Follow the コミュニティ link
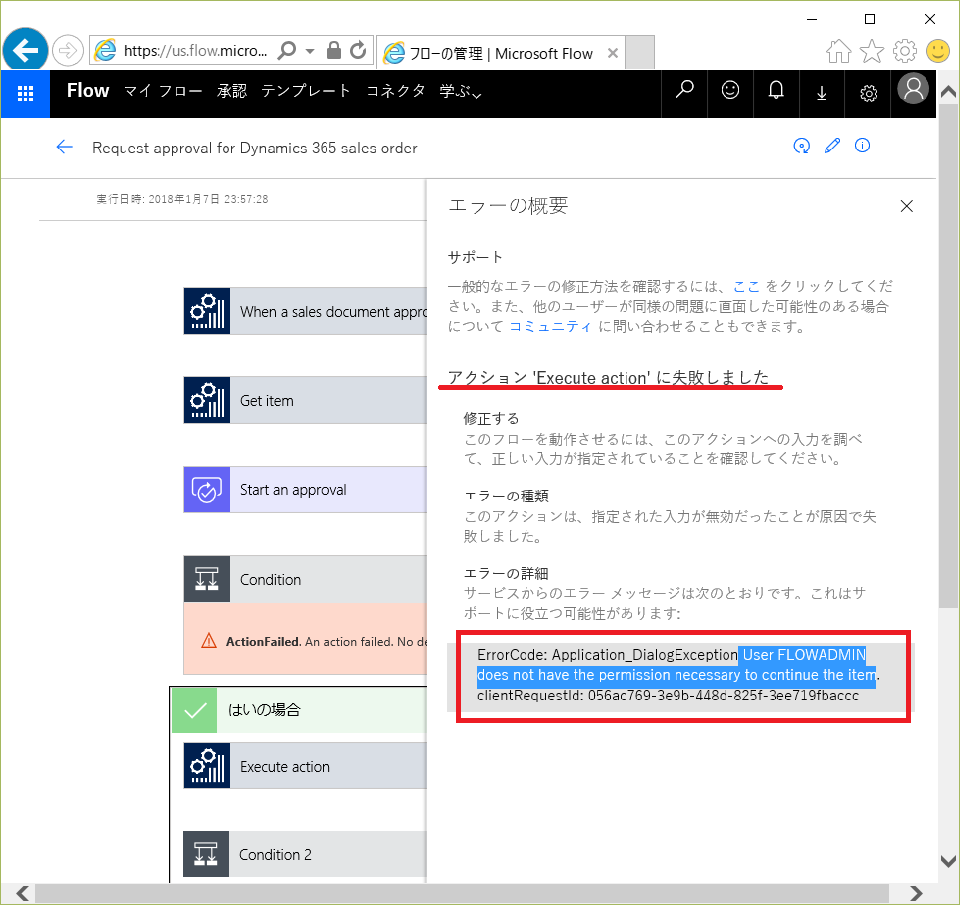Screen dimensions: 960x905 [550, 327]
